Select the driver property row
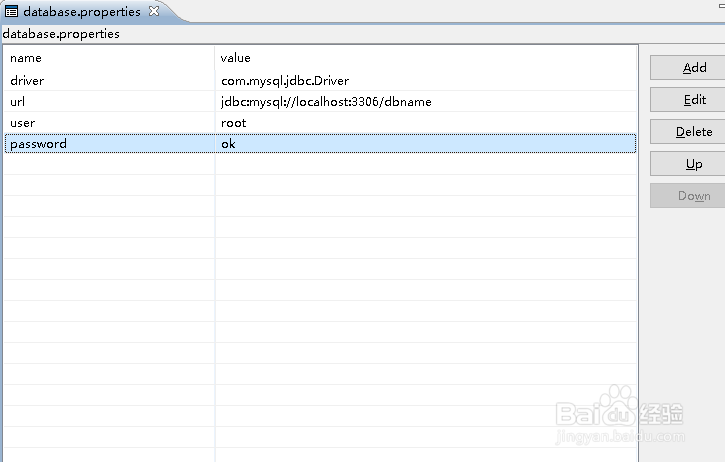 click(320, 80)
